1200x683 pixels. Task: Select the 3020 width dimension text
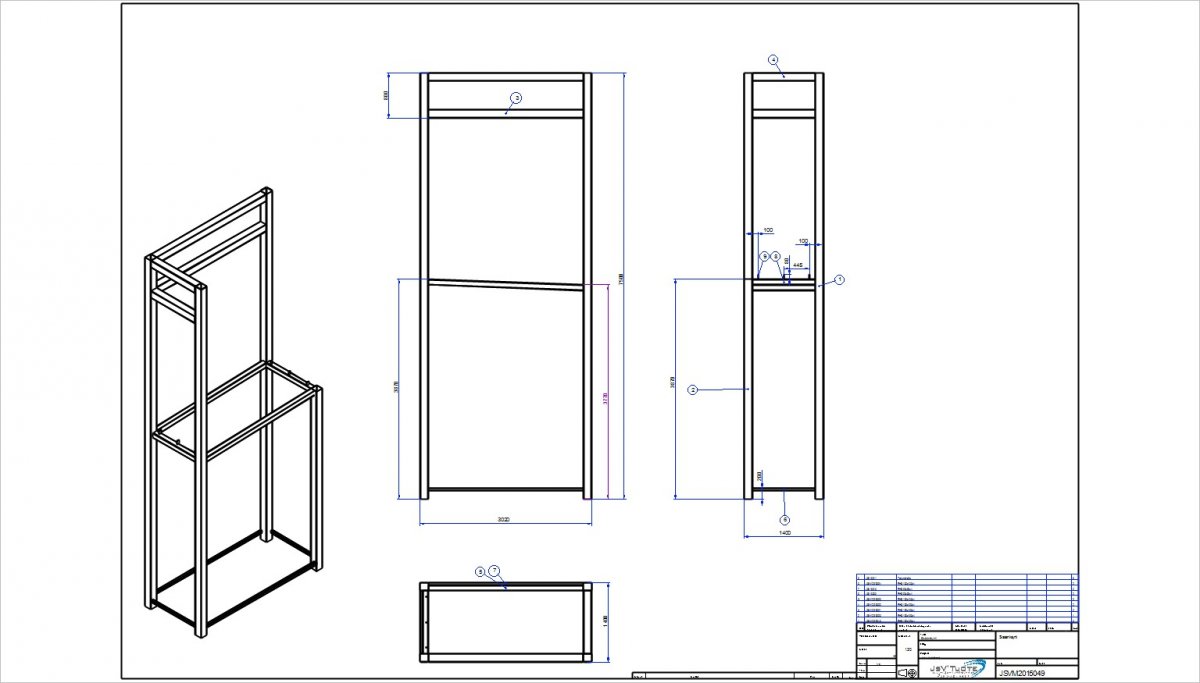[504, 520]
